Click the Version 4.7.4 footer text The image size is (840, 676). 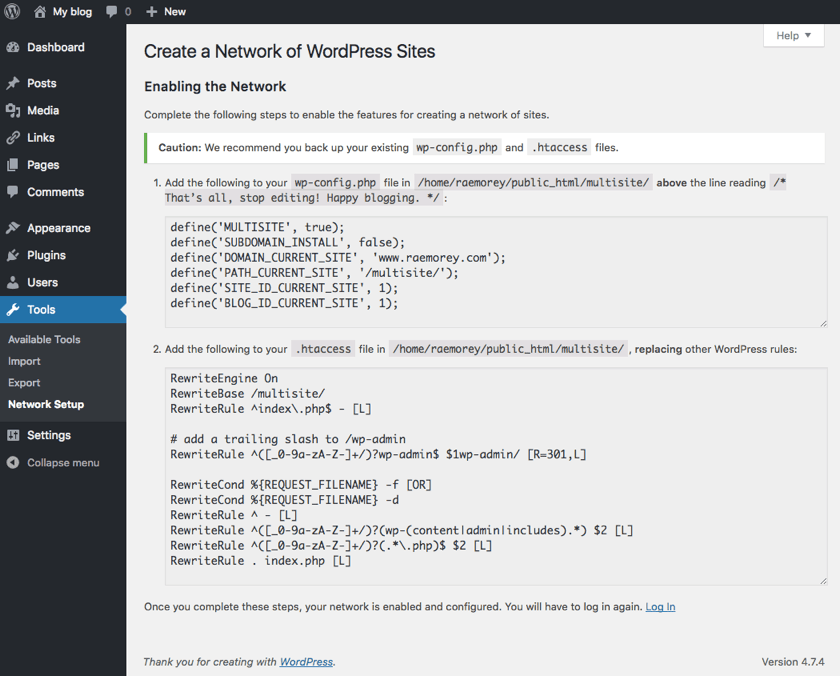point(793,662)
